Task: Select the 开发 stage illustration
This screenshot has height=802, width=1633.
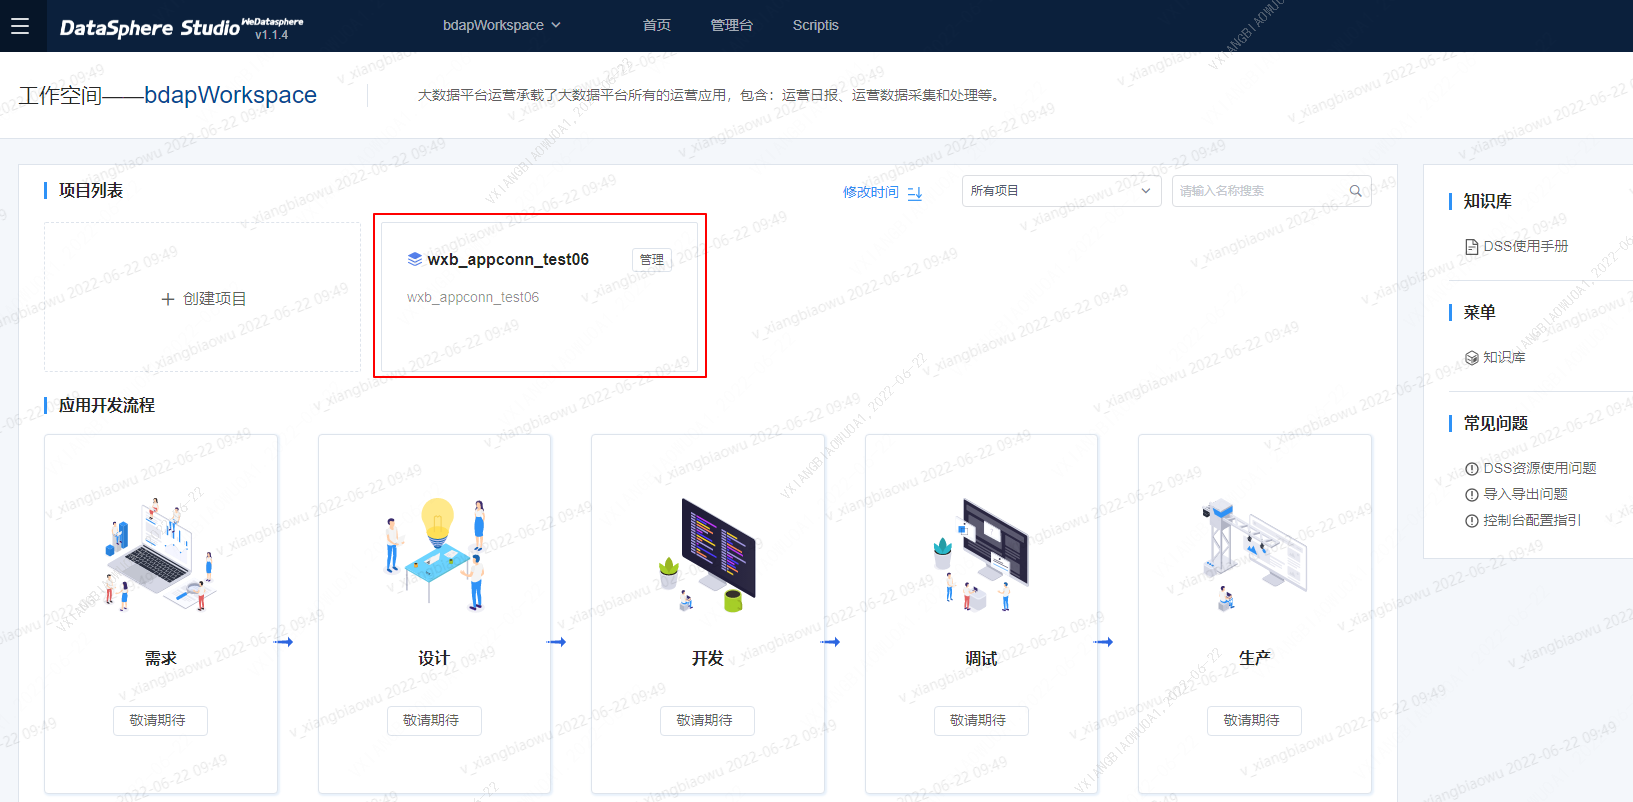Action: (707, 555)
